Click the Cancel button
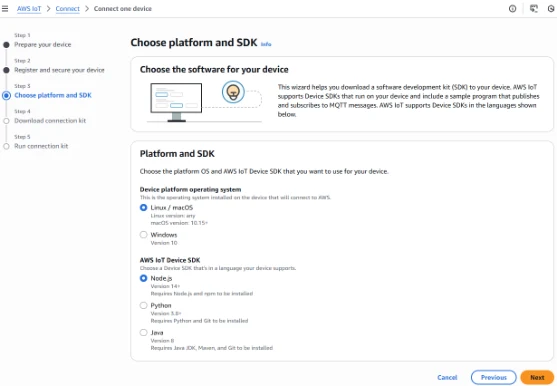This screenshot has width=557, height=386. (x=447, y=377)
